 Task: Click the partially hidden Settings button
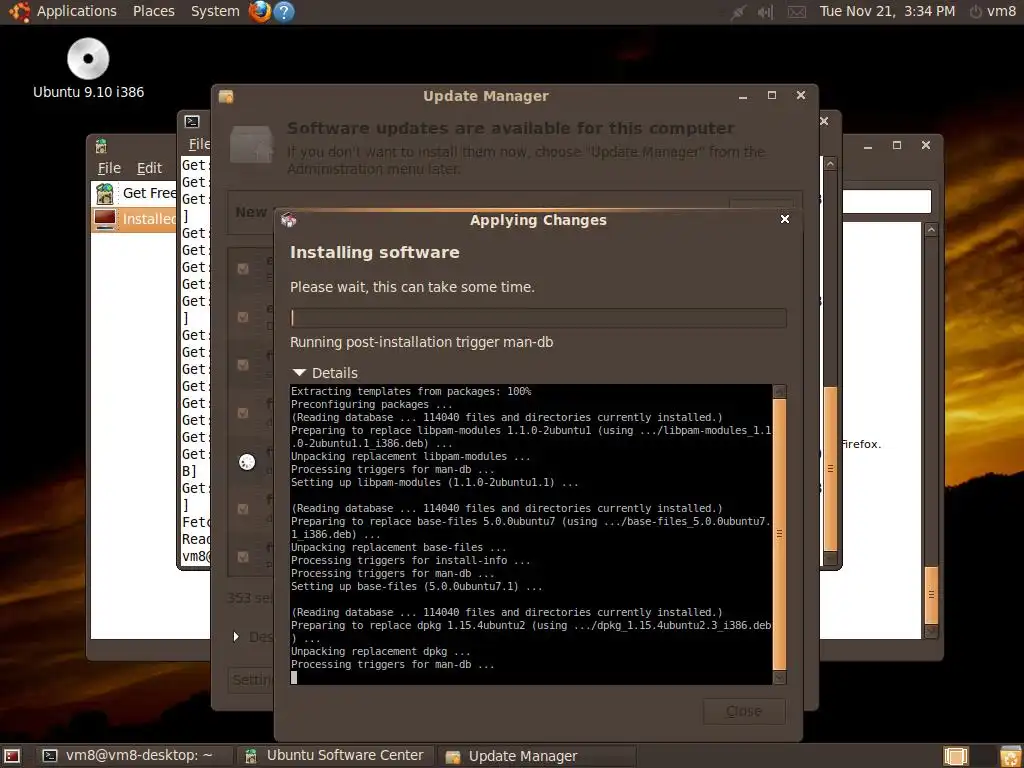tap(251, 680)
